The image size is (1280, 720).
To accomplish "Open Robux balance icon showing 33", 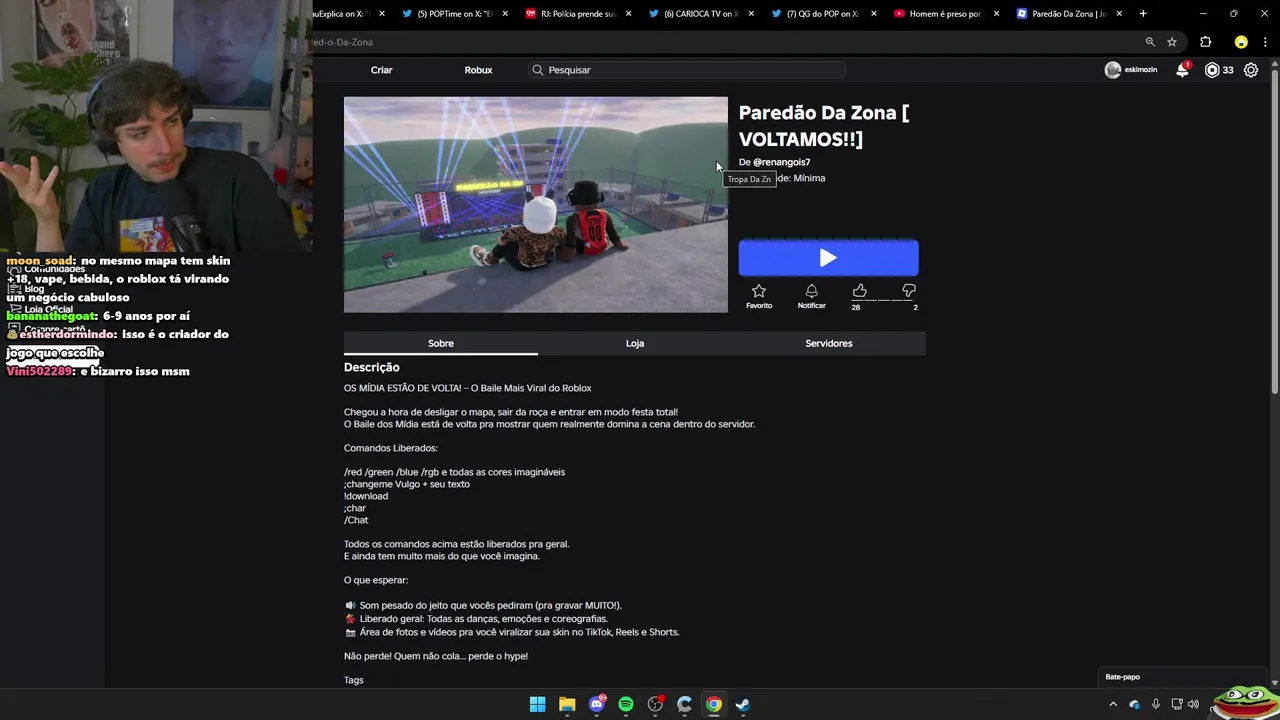I will pos(1212,70).
